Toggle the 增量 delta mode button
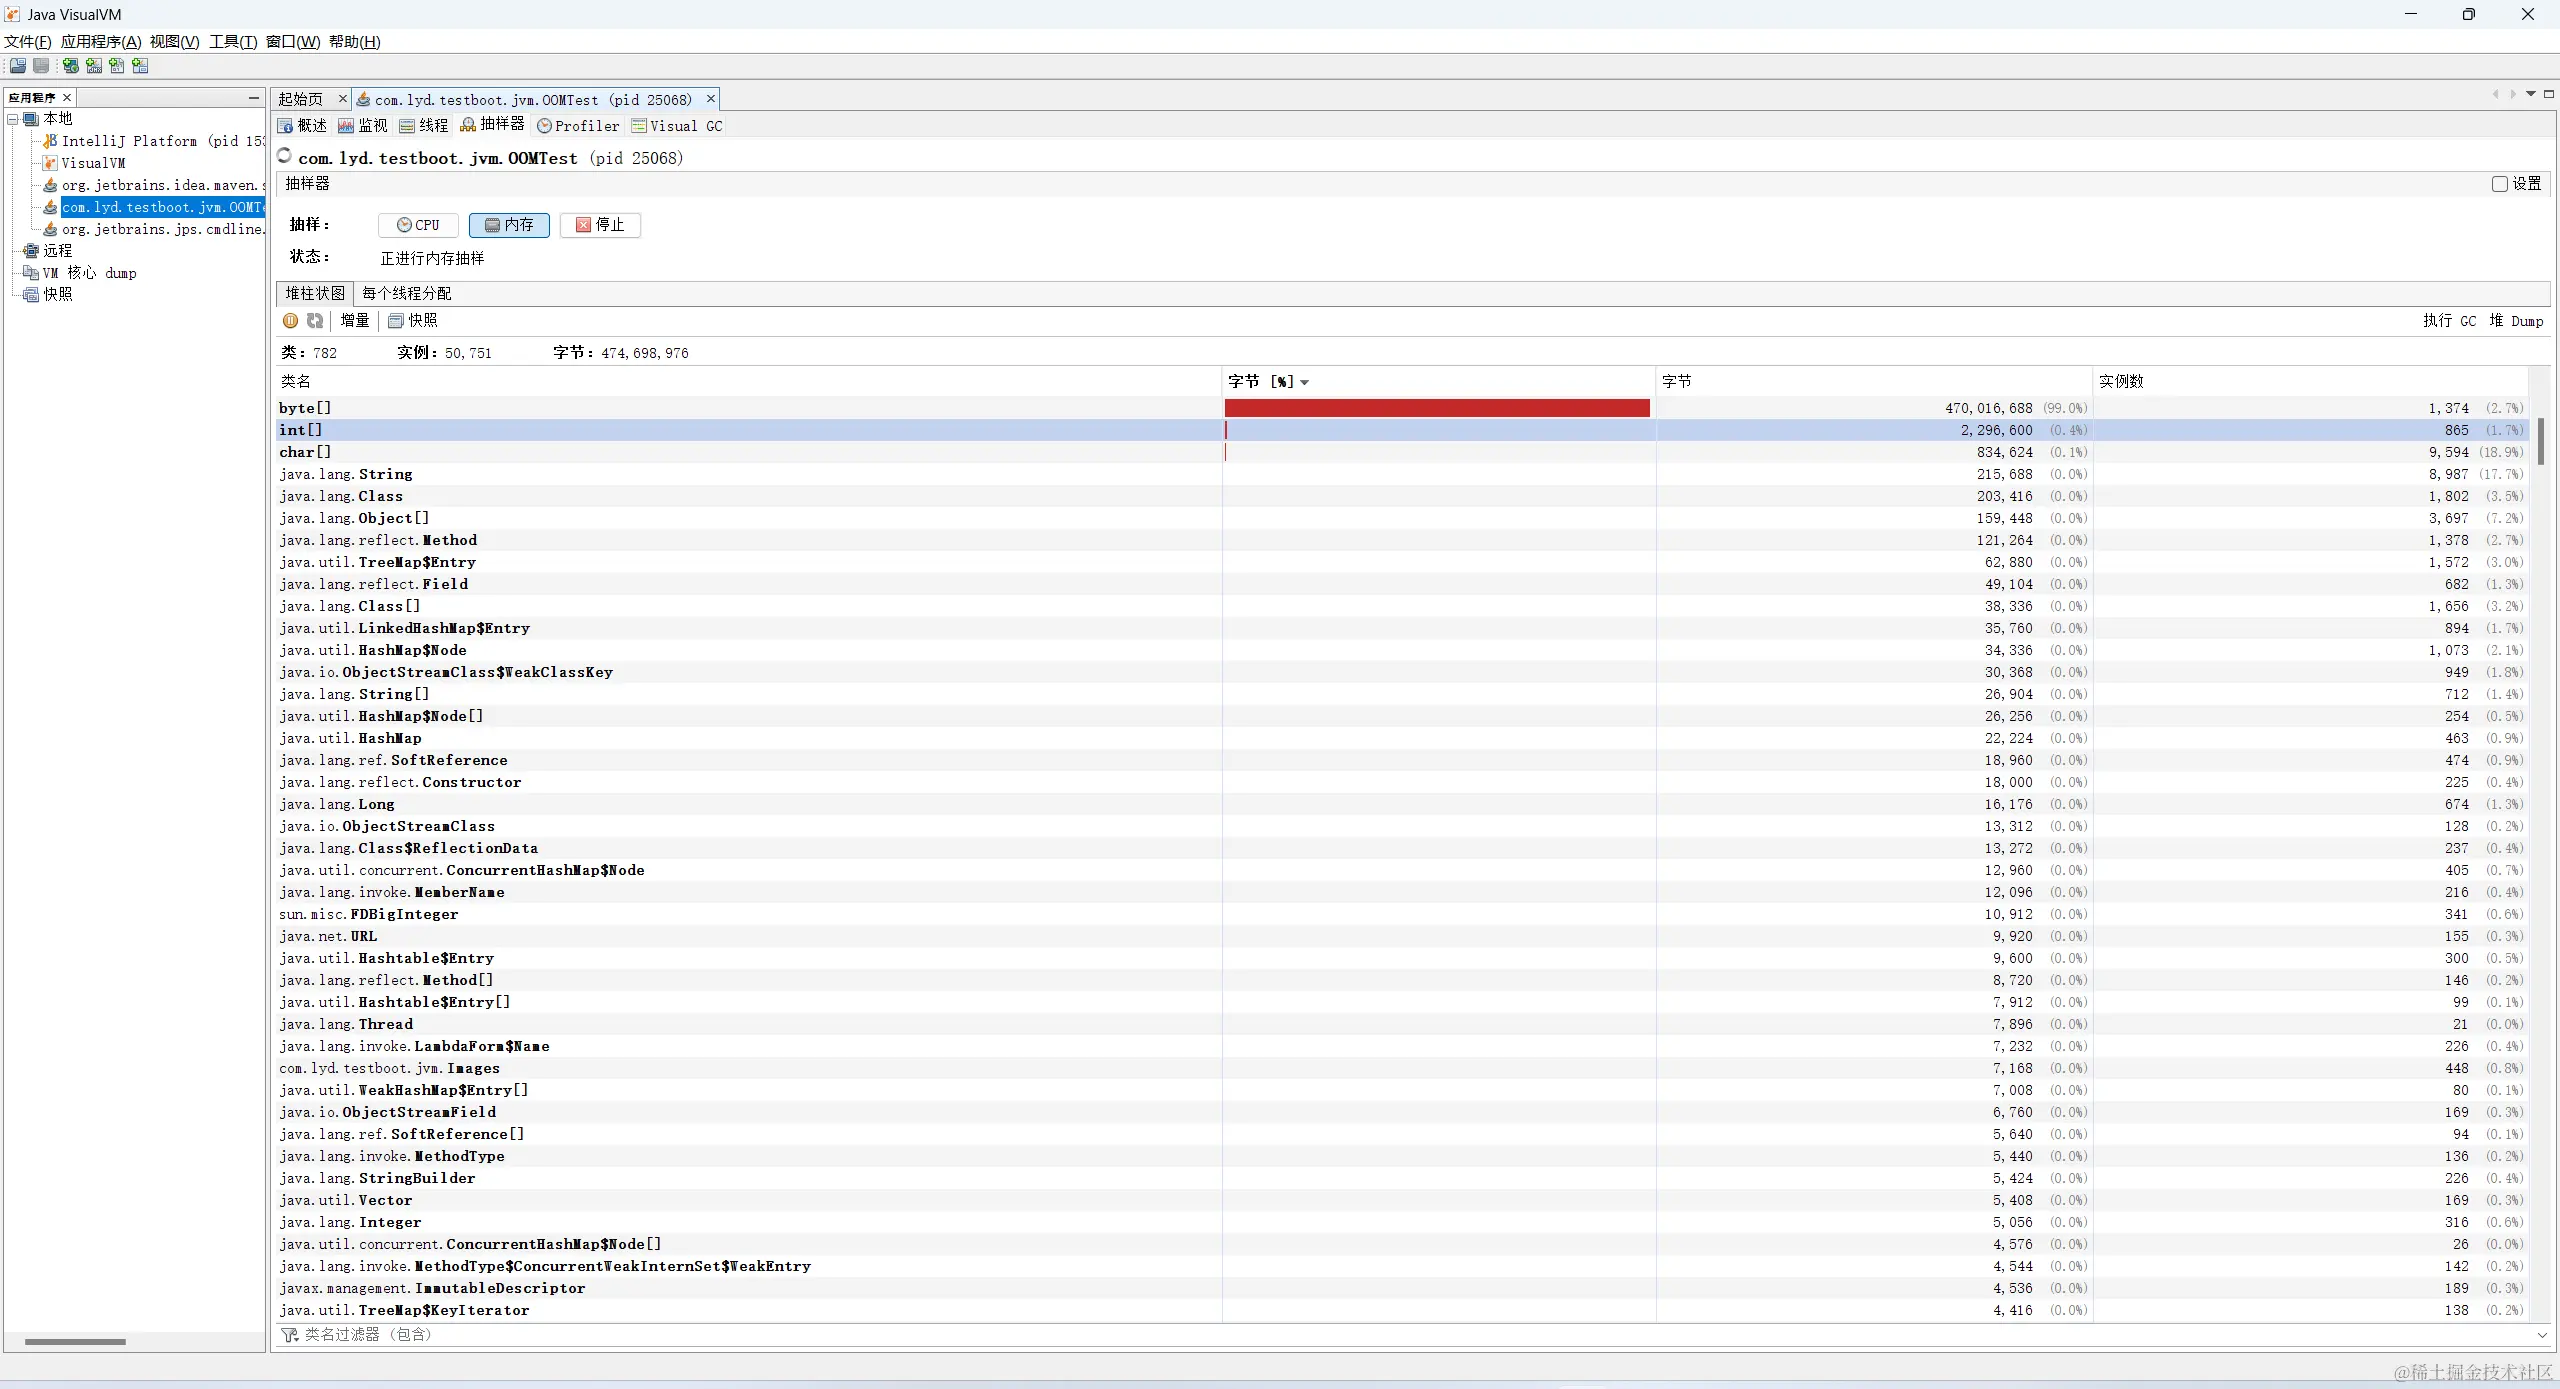 pos(354,321)
